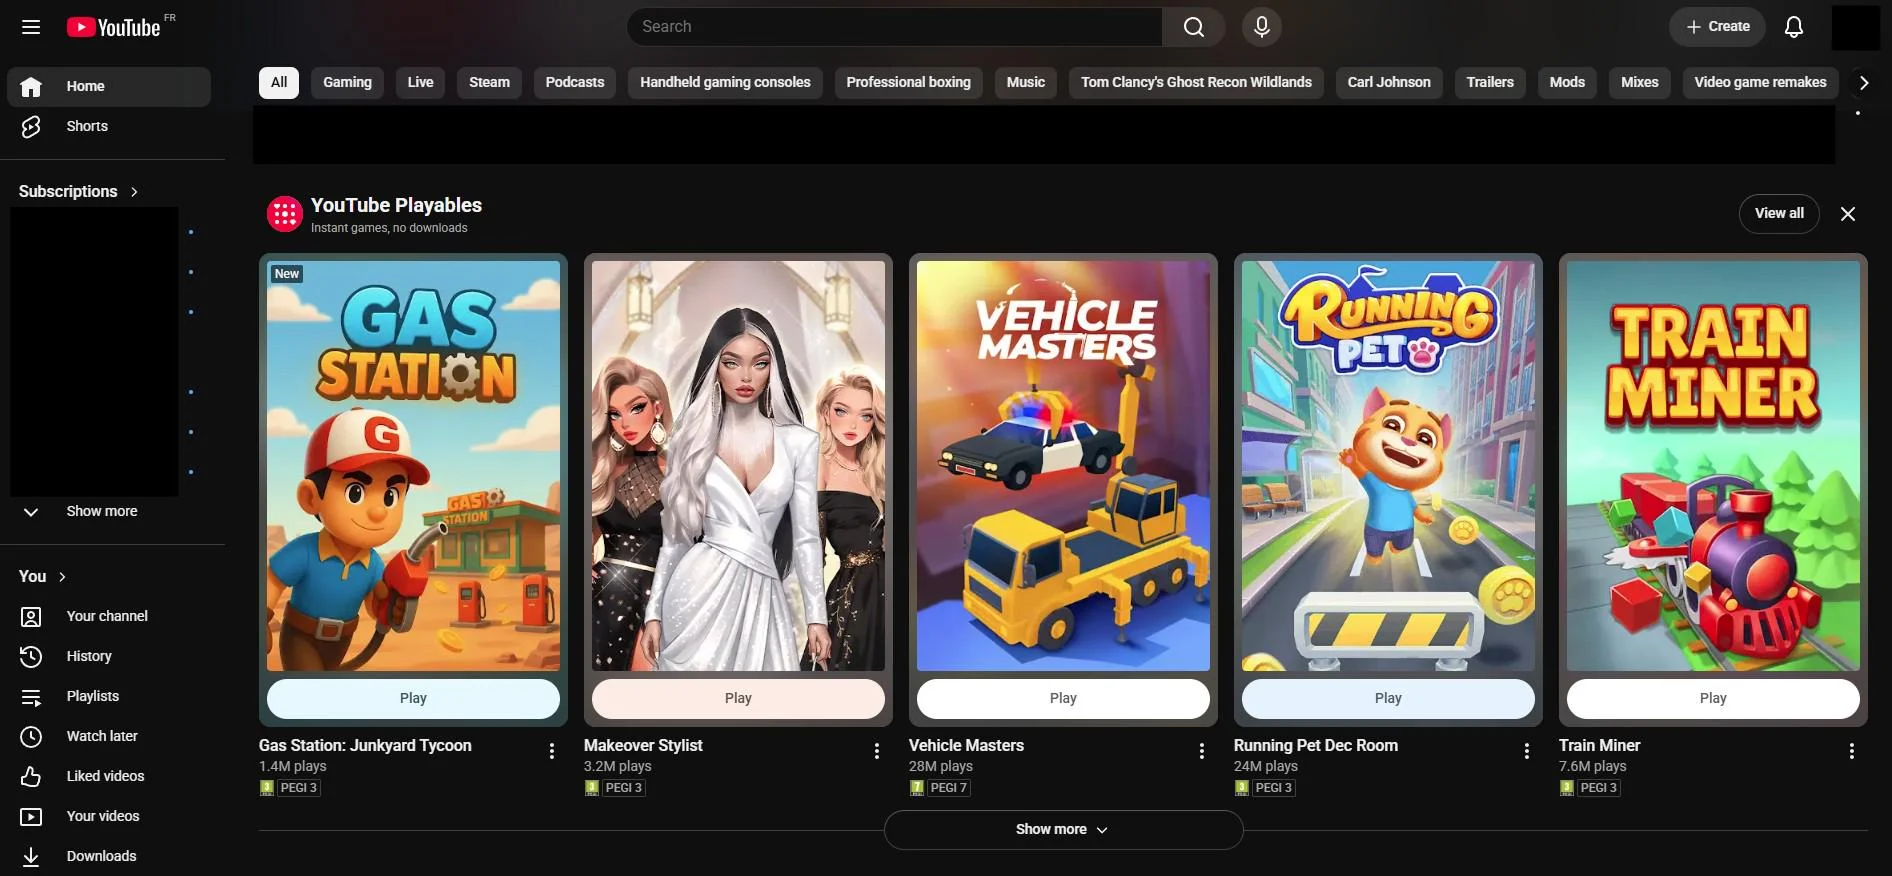Select Handheld gaming consoles chip
The width and height of the screenshot is (1892, 876).
coord(725,83)
